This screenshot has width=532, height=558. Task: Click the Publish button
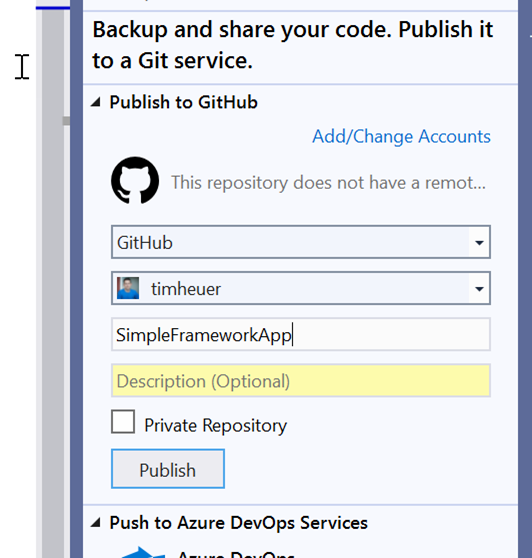pos(168,469)
